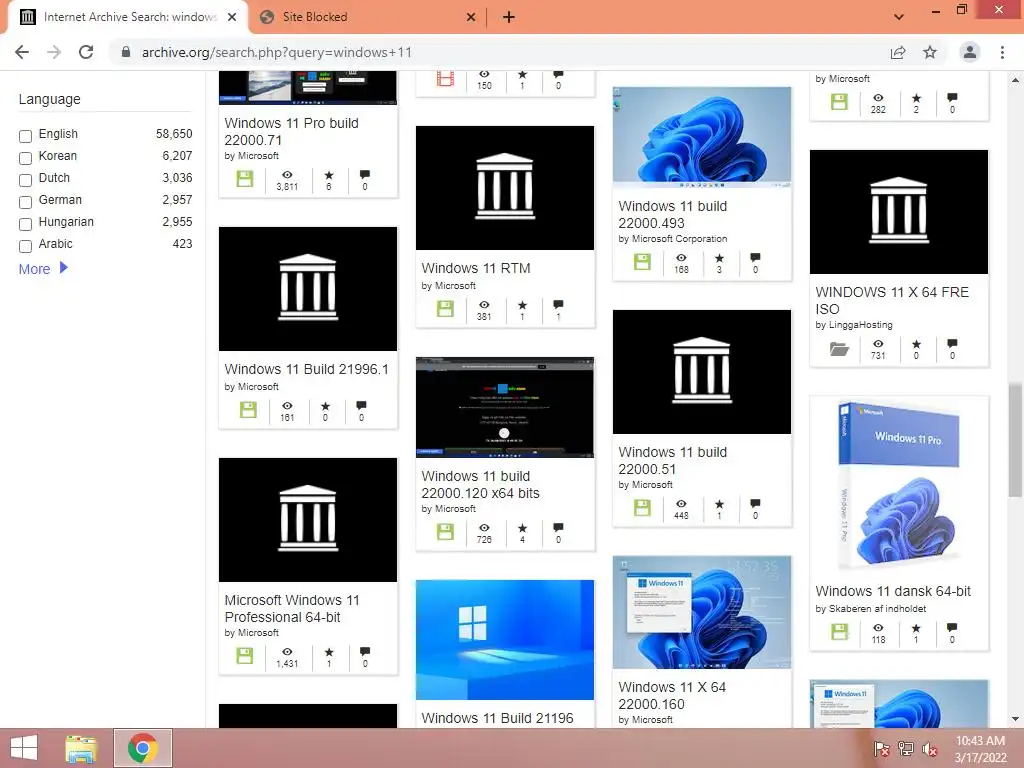
Task: Click comment bubble icon on Windows 11 RTM card
Action: [x=558, y=304]
